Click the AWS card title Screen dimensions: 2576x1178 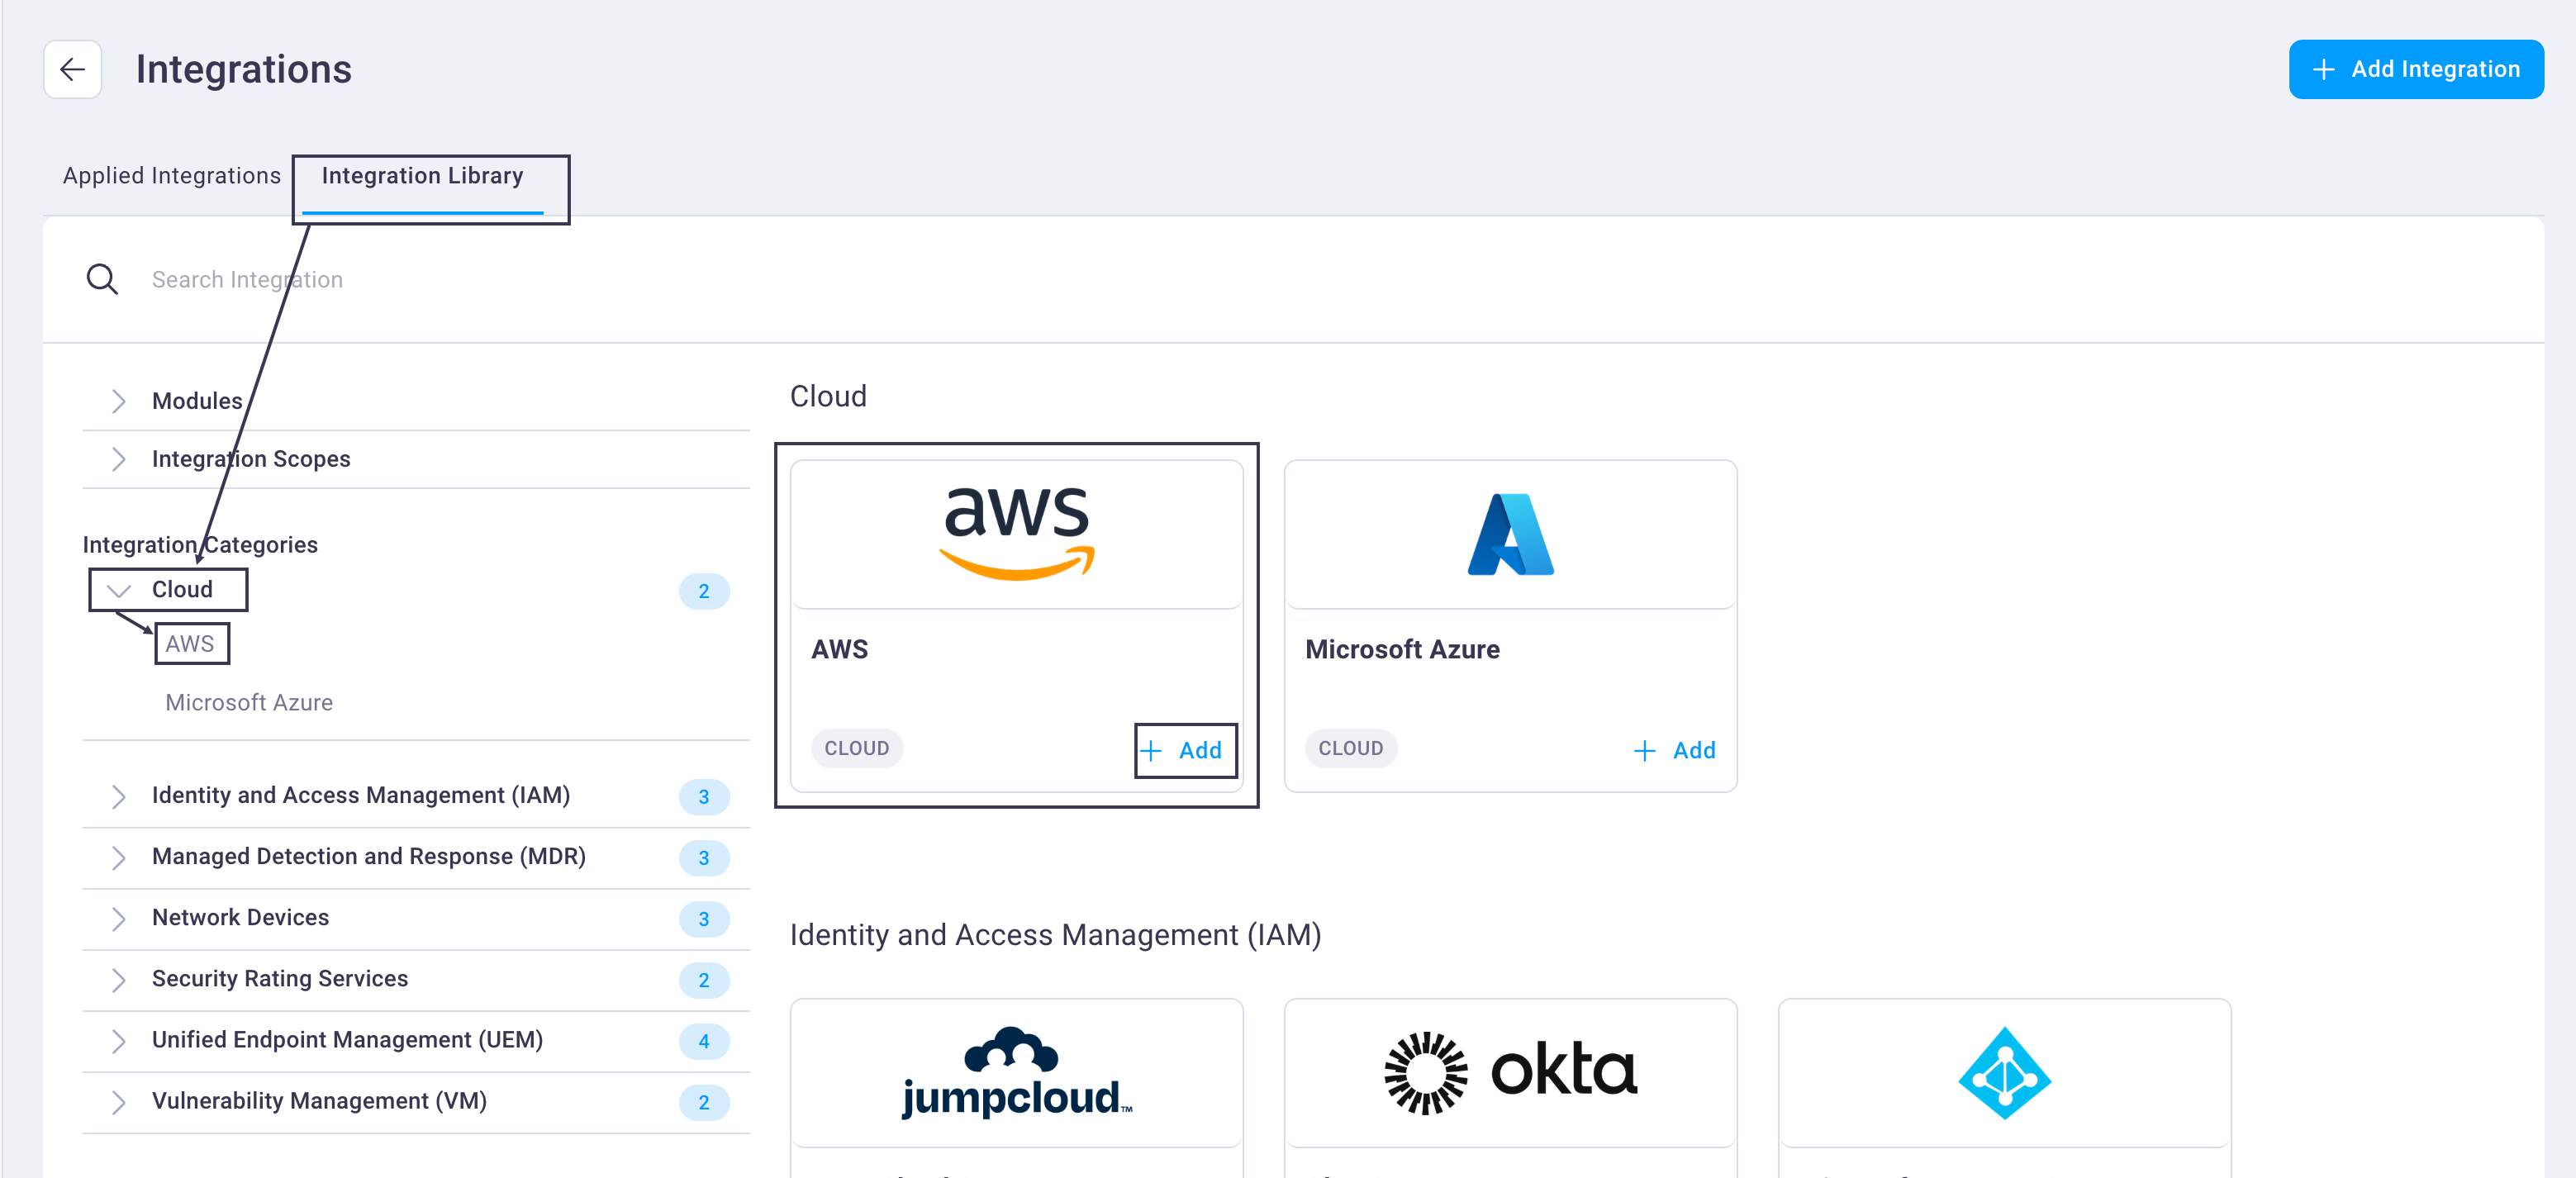coord(840,649)
